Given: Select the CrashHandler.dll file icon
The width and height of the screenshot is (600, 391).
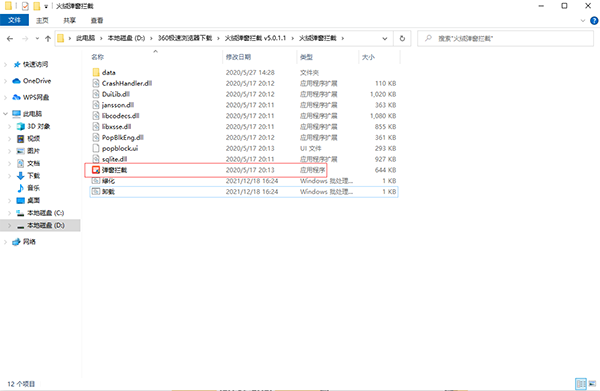Looking at the screenshot, I should point(96,83).
